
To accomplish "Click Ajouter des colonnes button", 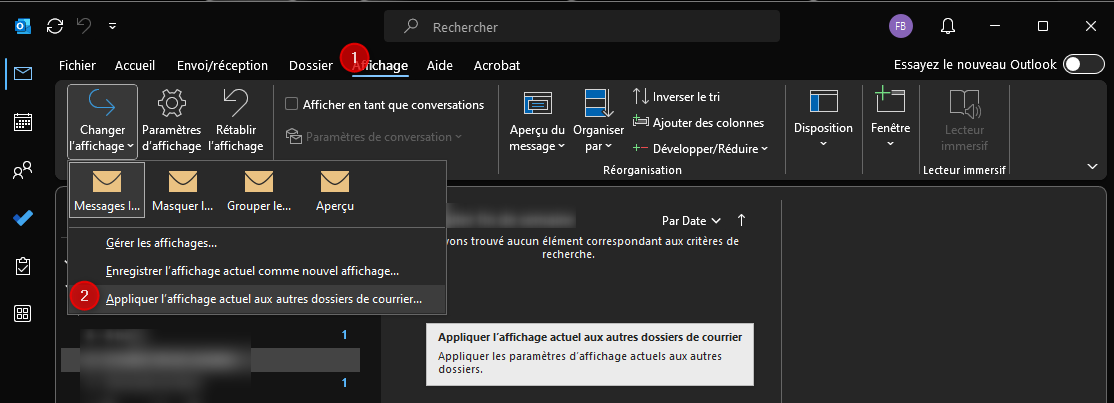I will click(x=698, y=123).
